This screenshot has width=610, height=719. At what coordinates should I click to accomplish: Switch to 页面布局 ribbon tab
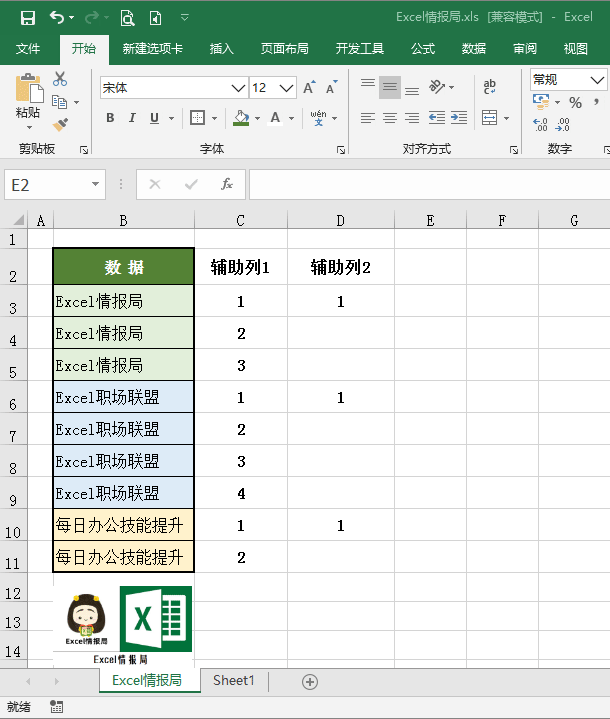coord(284,49)
